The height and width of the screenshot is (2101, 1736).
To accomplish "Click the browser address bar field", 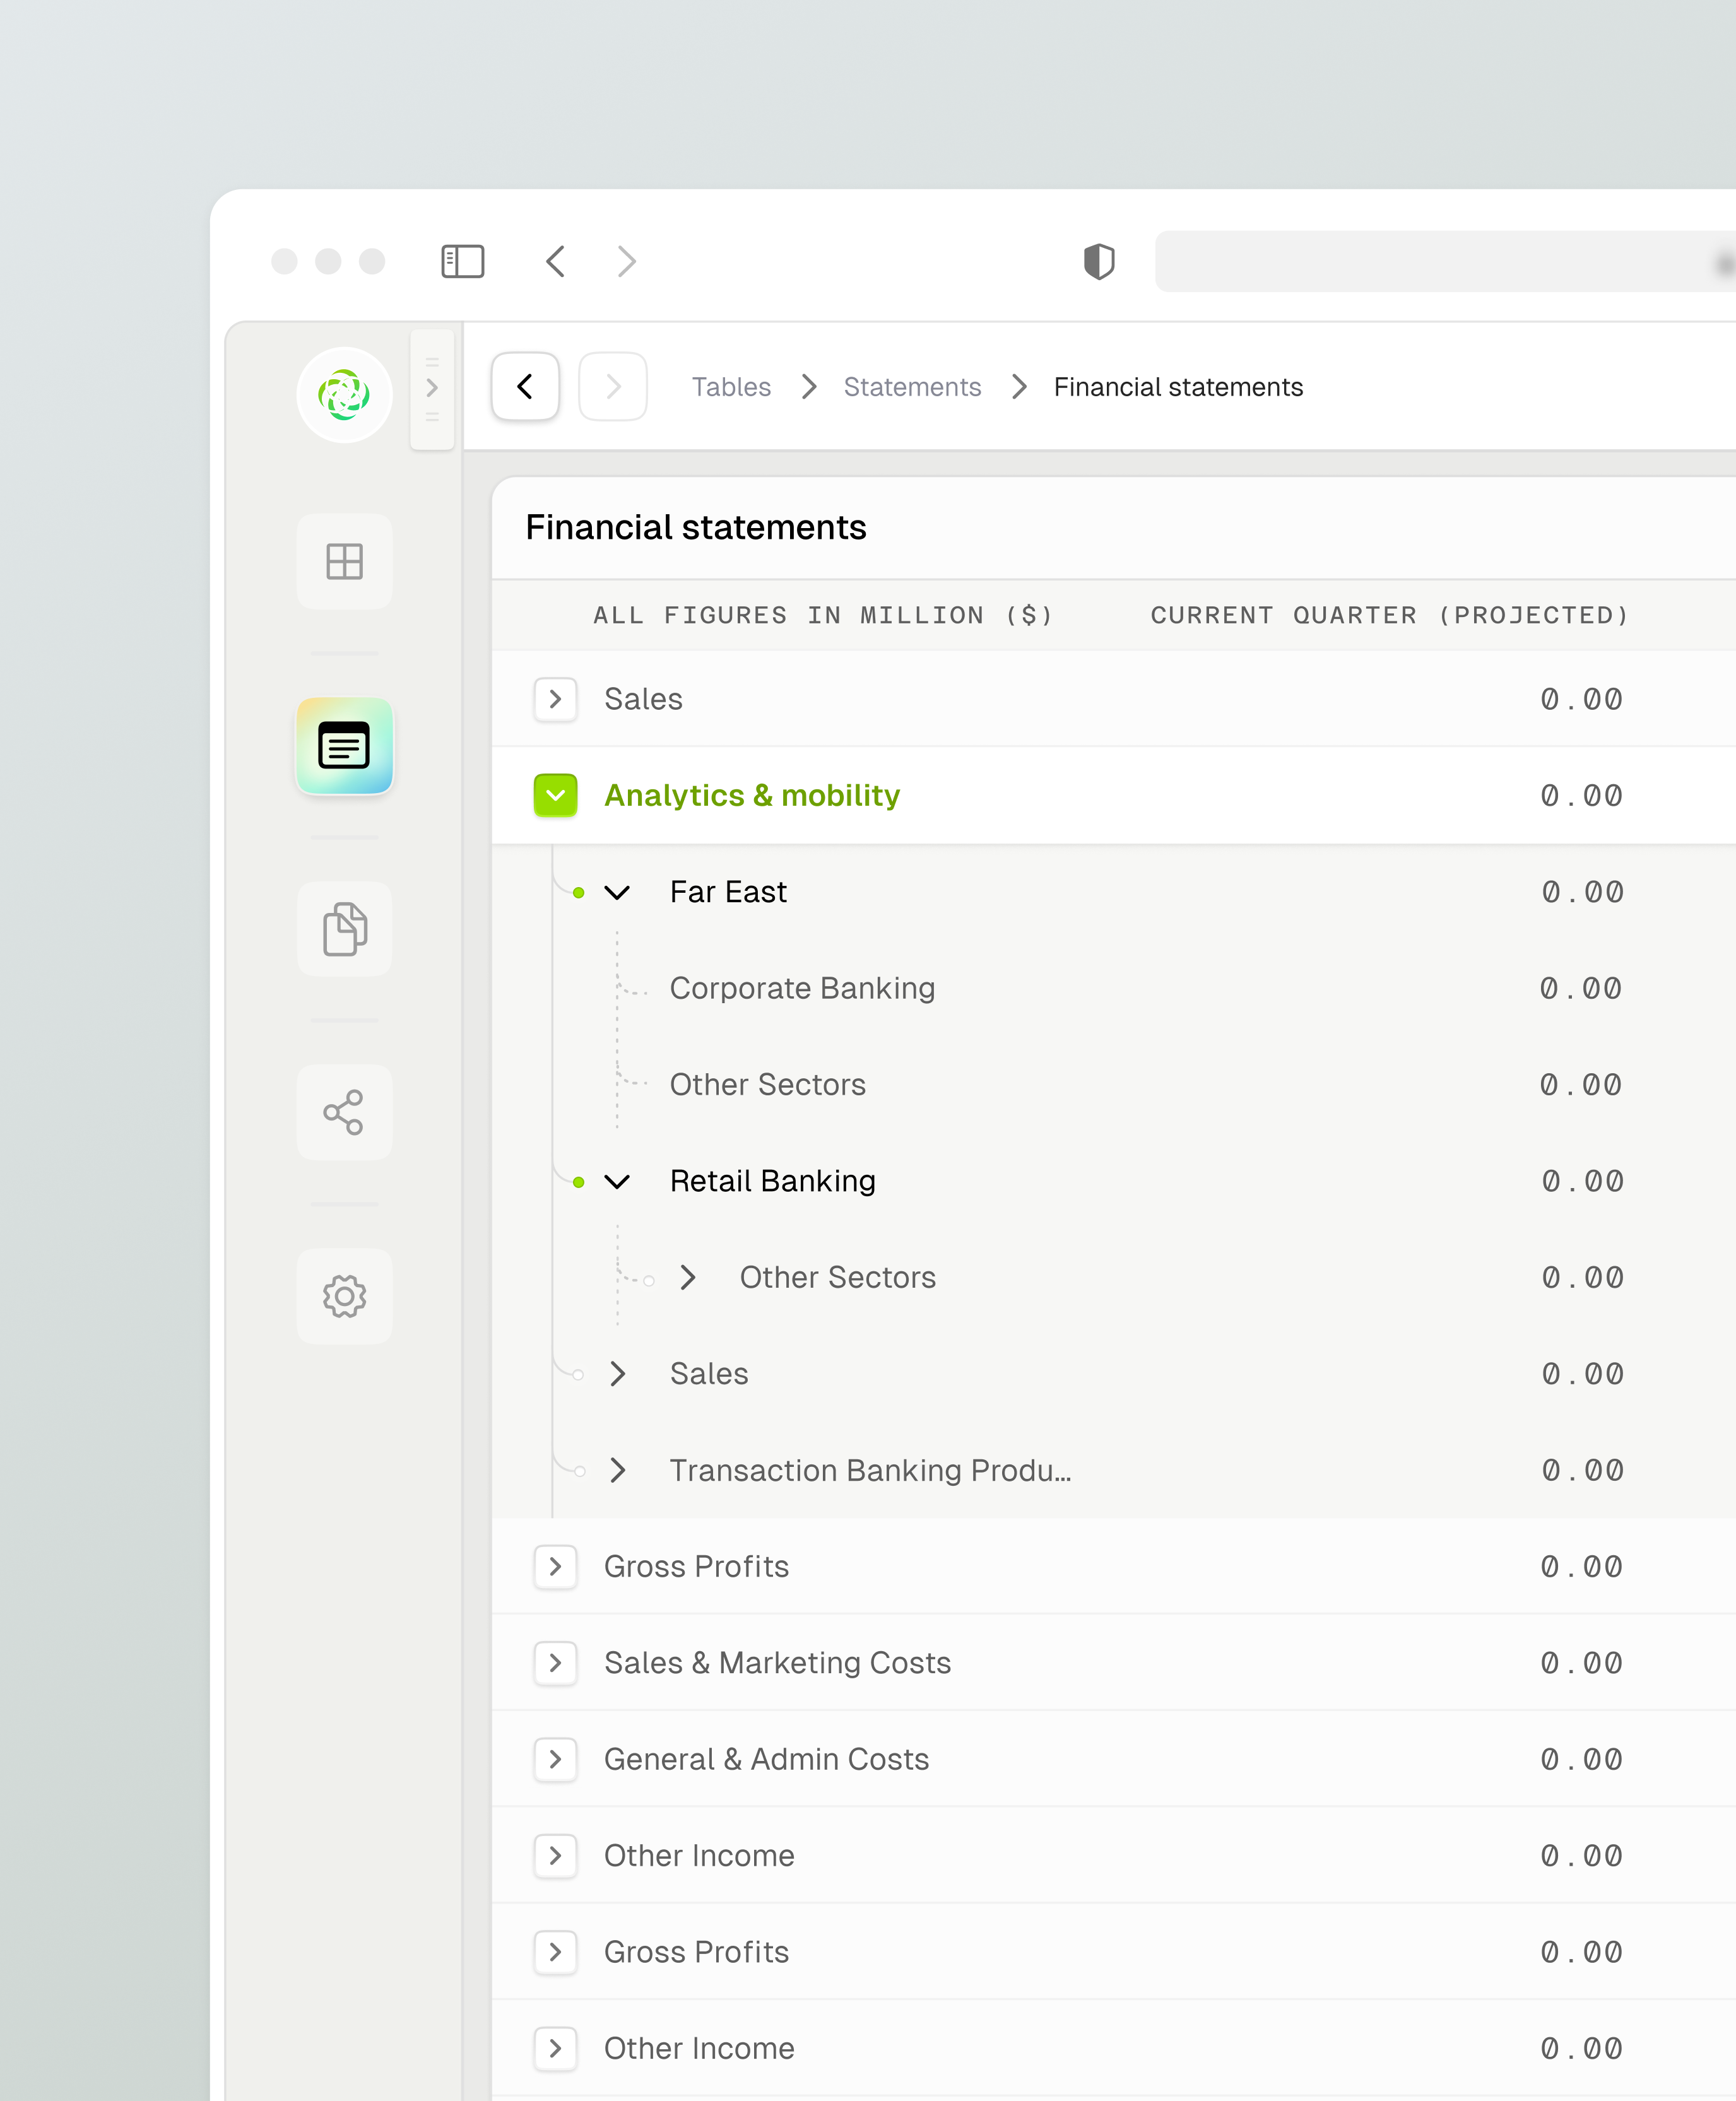I will coord(1440,262).
